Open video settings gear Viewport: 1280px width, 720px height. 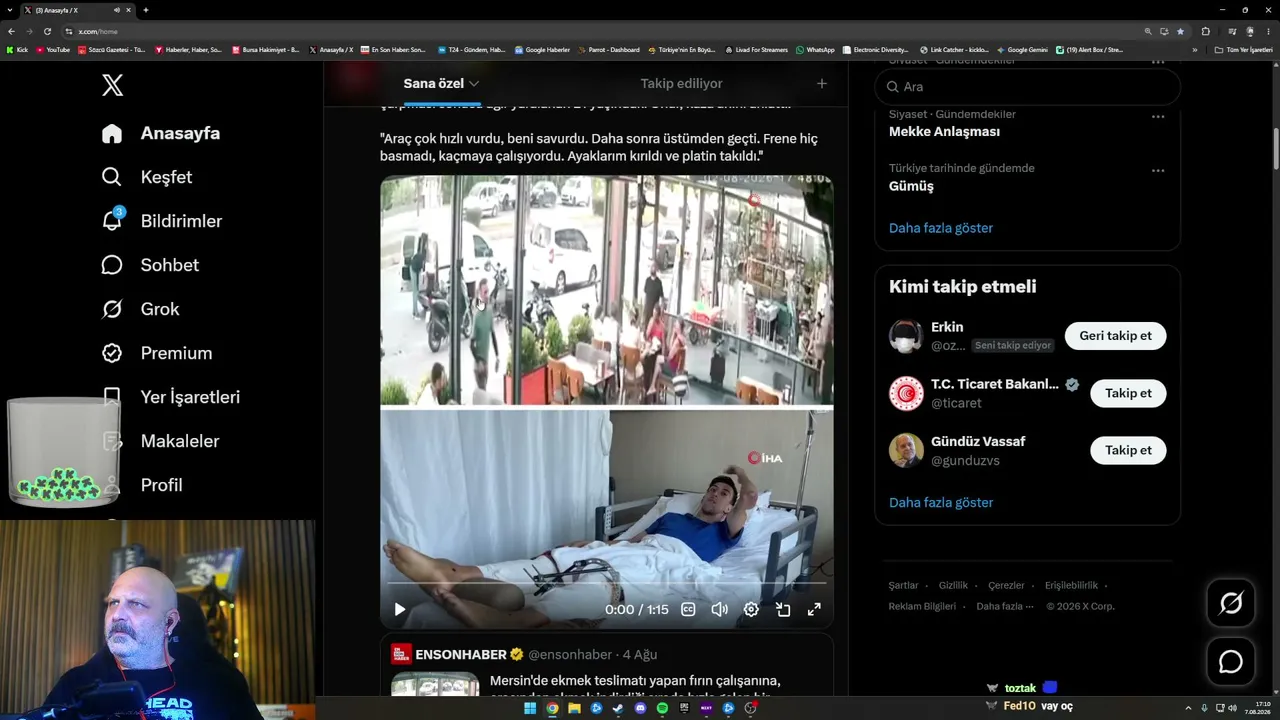coord(751,609)
